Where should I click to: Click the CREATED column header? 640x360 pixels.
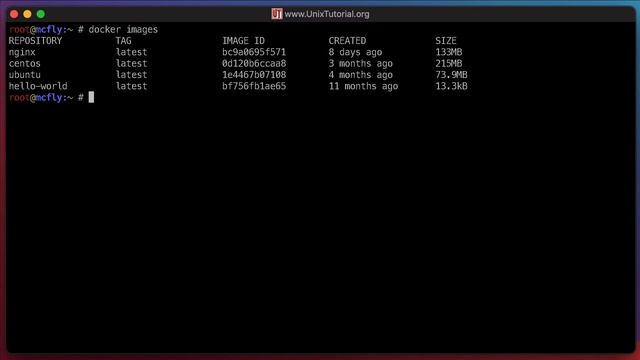347,41
